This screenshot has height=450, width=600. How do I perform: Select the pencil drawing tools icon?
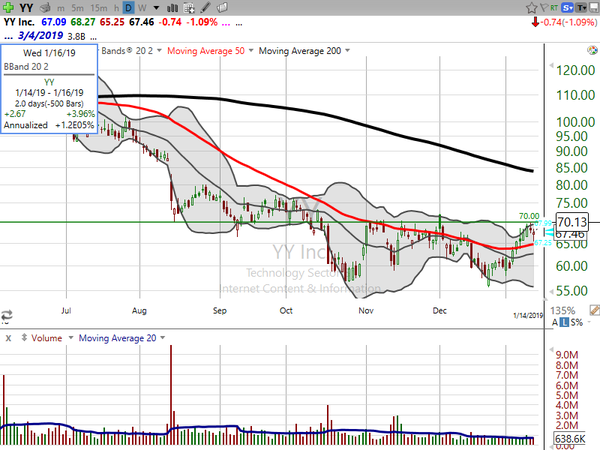click(x=205, y=7)
